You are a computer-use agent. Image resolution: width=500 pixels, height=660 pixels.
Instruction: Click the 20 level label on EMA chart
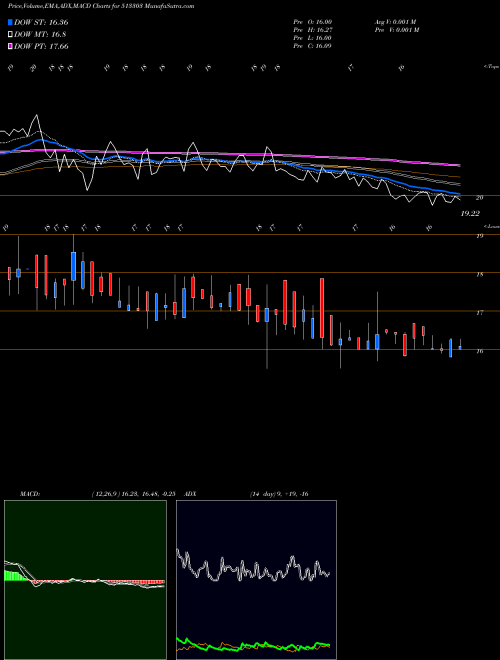pos(479,197)
